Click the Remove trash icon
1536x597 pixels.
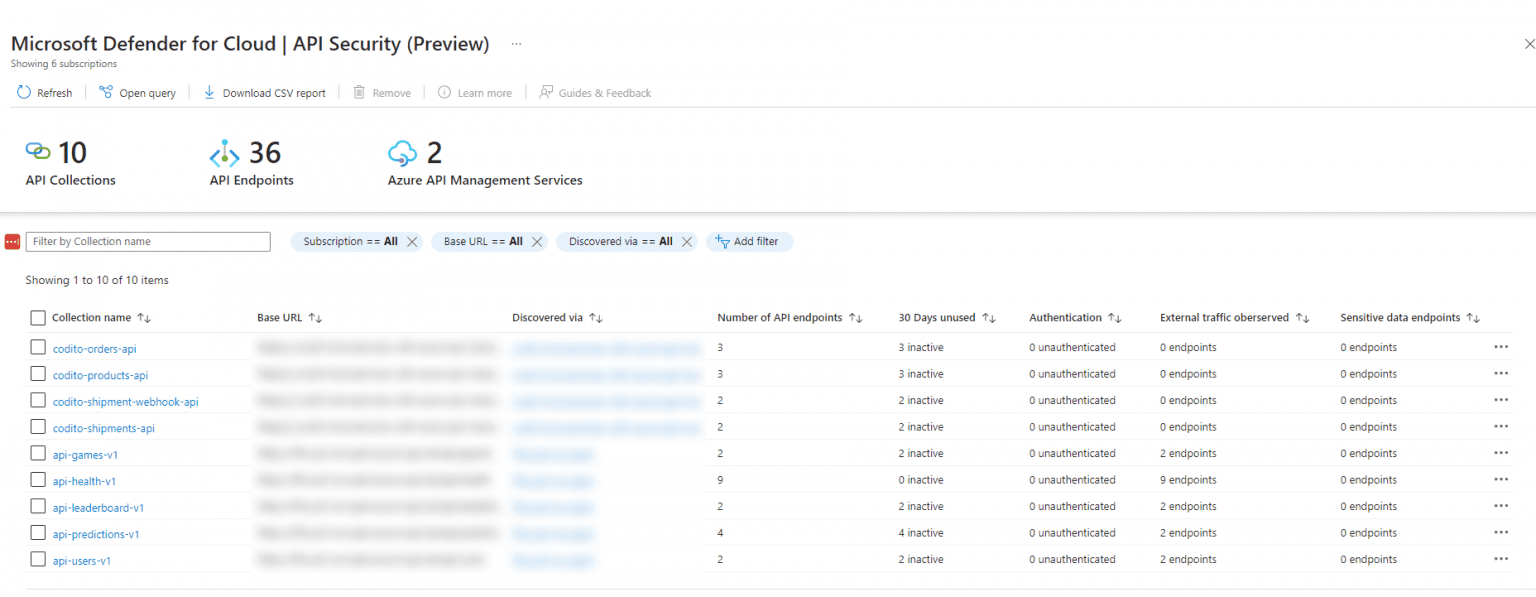[x=361, y=92]
